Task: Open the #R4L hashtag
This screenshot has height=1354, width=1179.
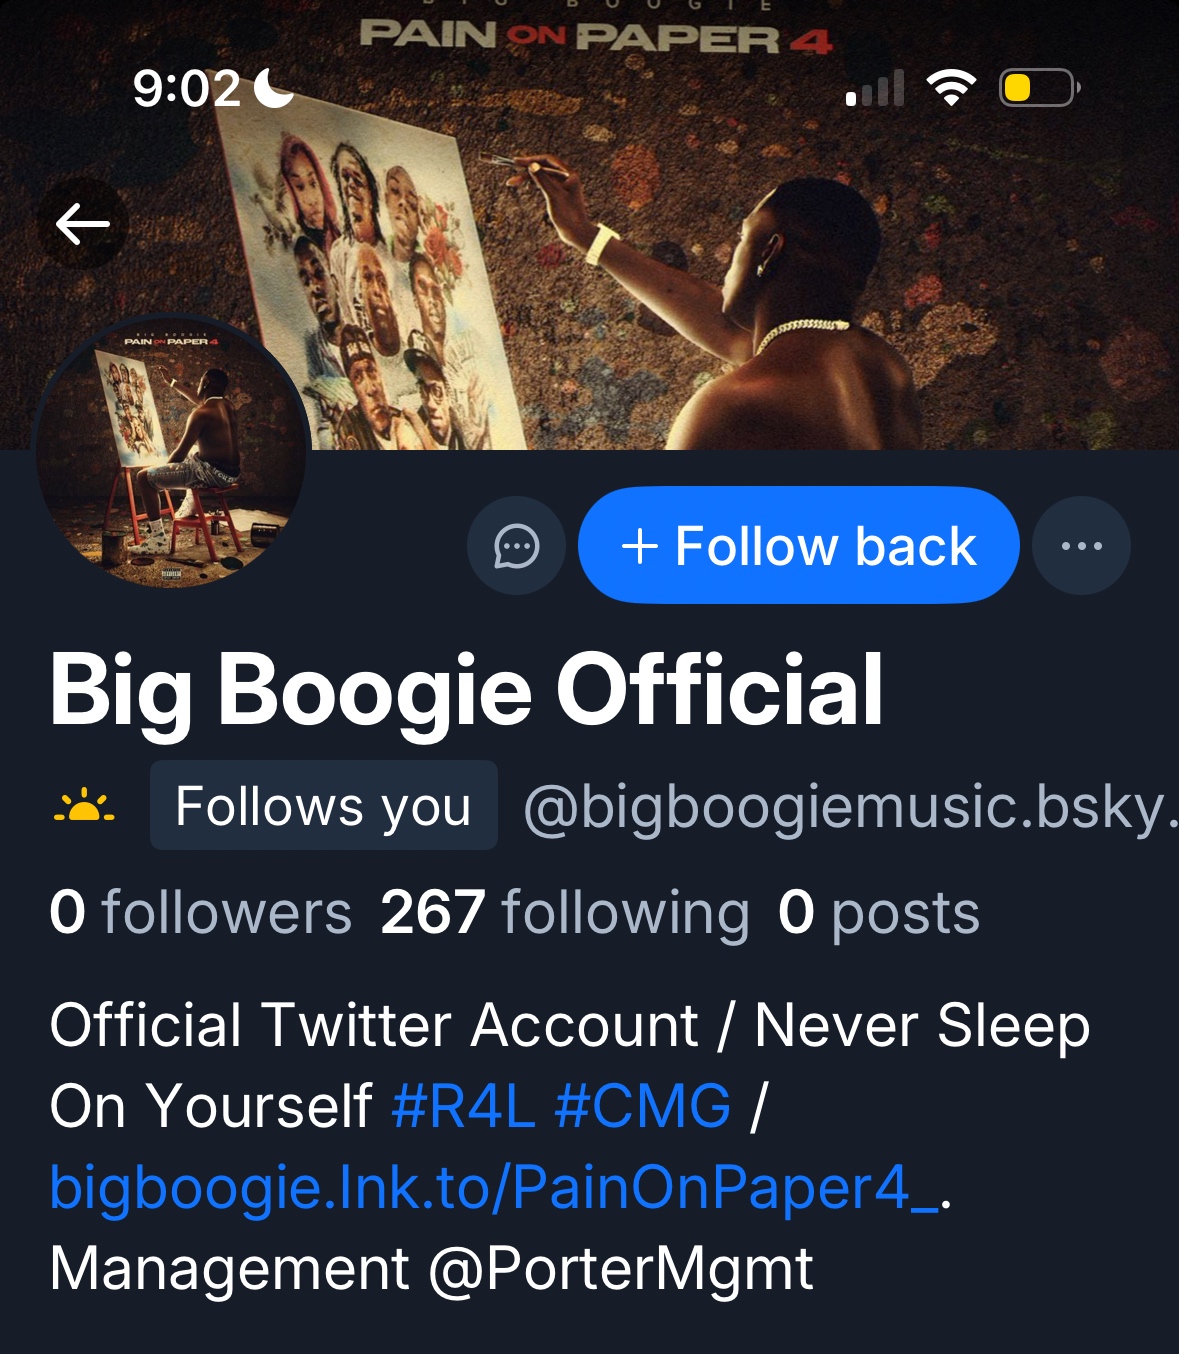Action: pos(463,1106)
